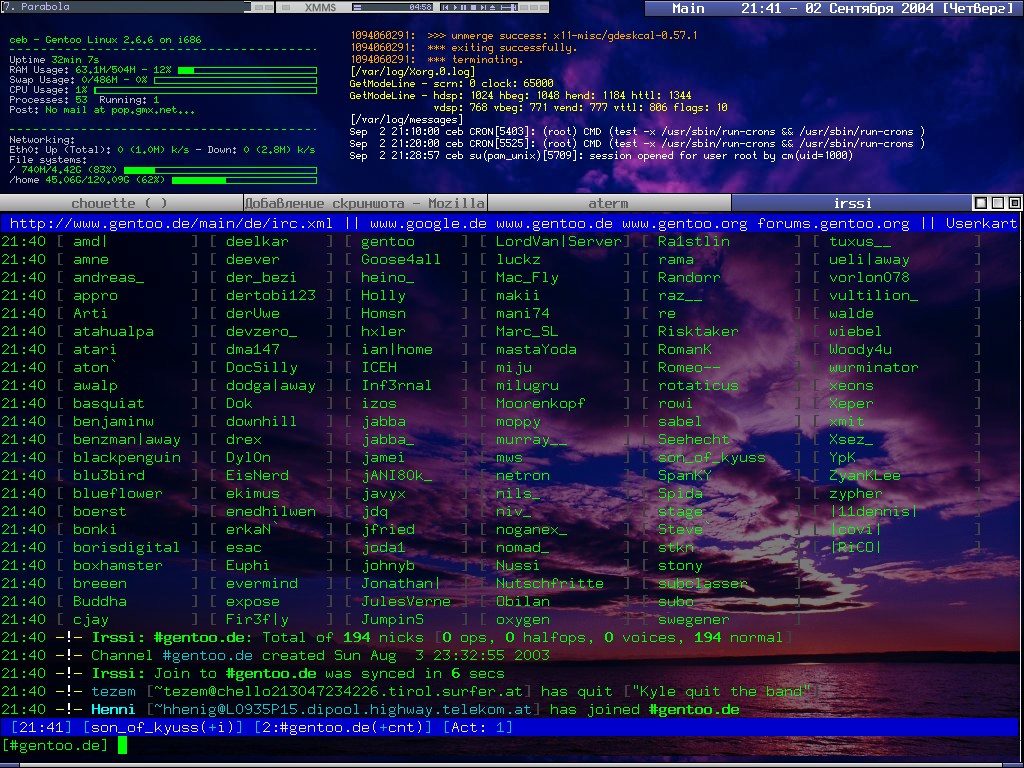Click the irssi command input line
This screenshot has height=768, width=1024.
tap(400, 745)
